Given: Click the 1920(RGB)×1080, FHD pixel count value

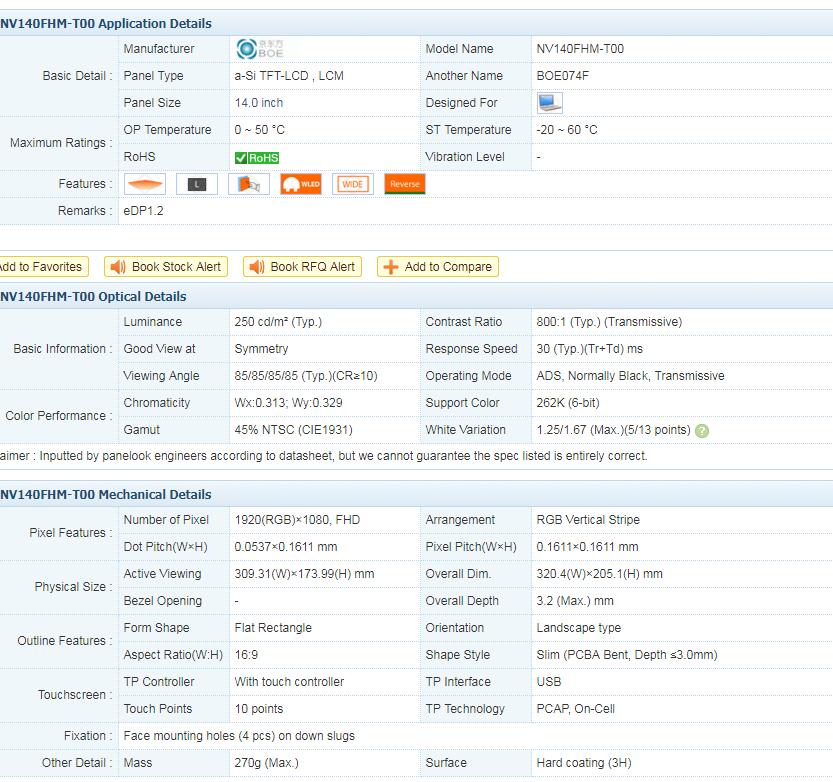Looking at the screenshot, I should click(x=298, y=520).
